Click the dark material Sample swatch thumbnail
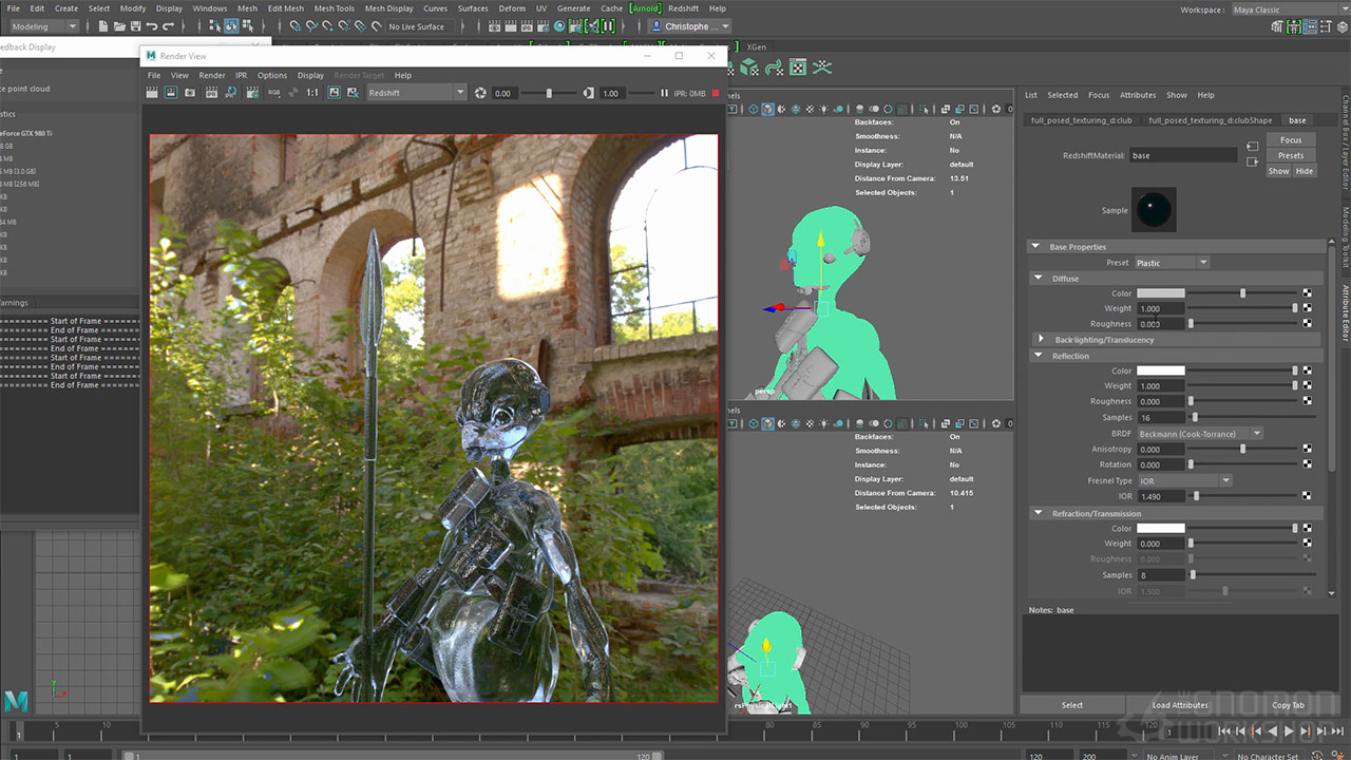 tap(1155, 209)
